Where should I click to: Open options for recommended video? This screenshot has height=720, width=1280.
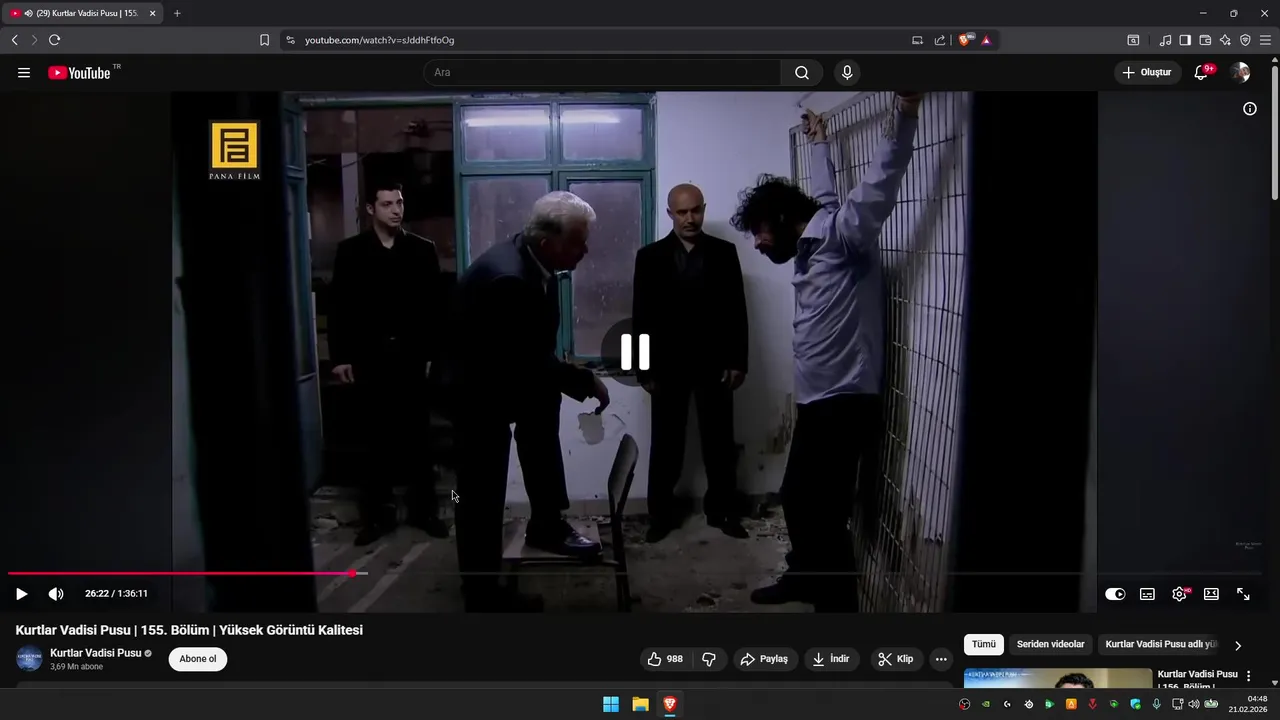[x=1248, y=677]
